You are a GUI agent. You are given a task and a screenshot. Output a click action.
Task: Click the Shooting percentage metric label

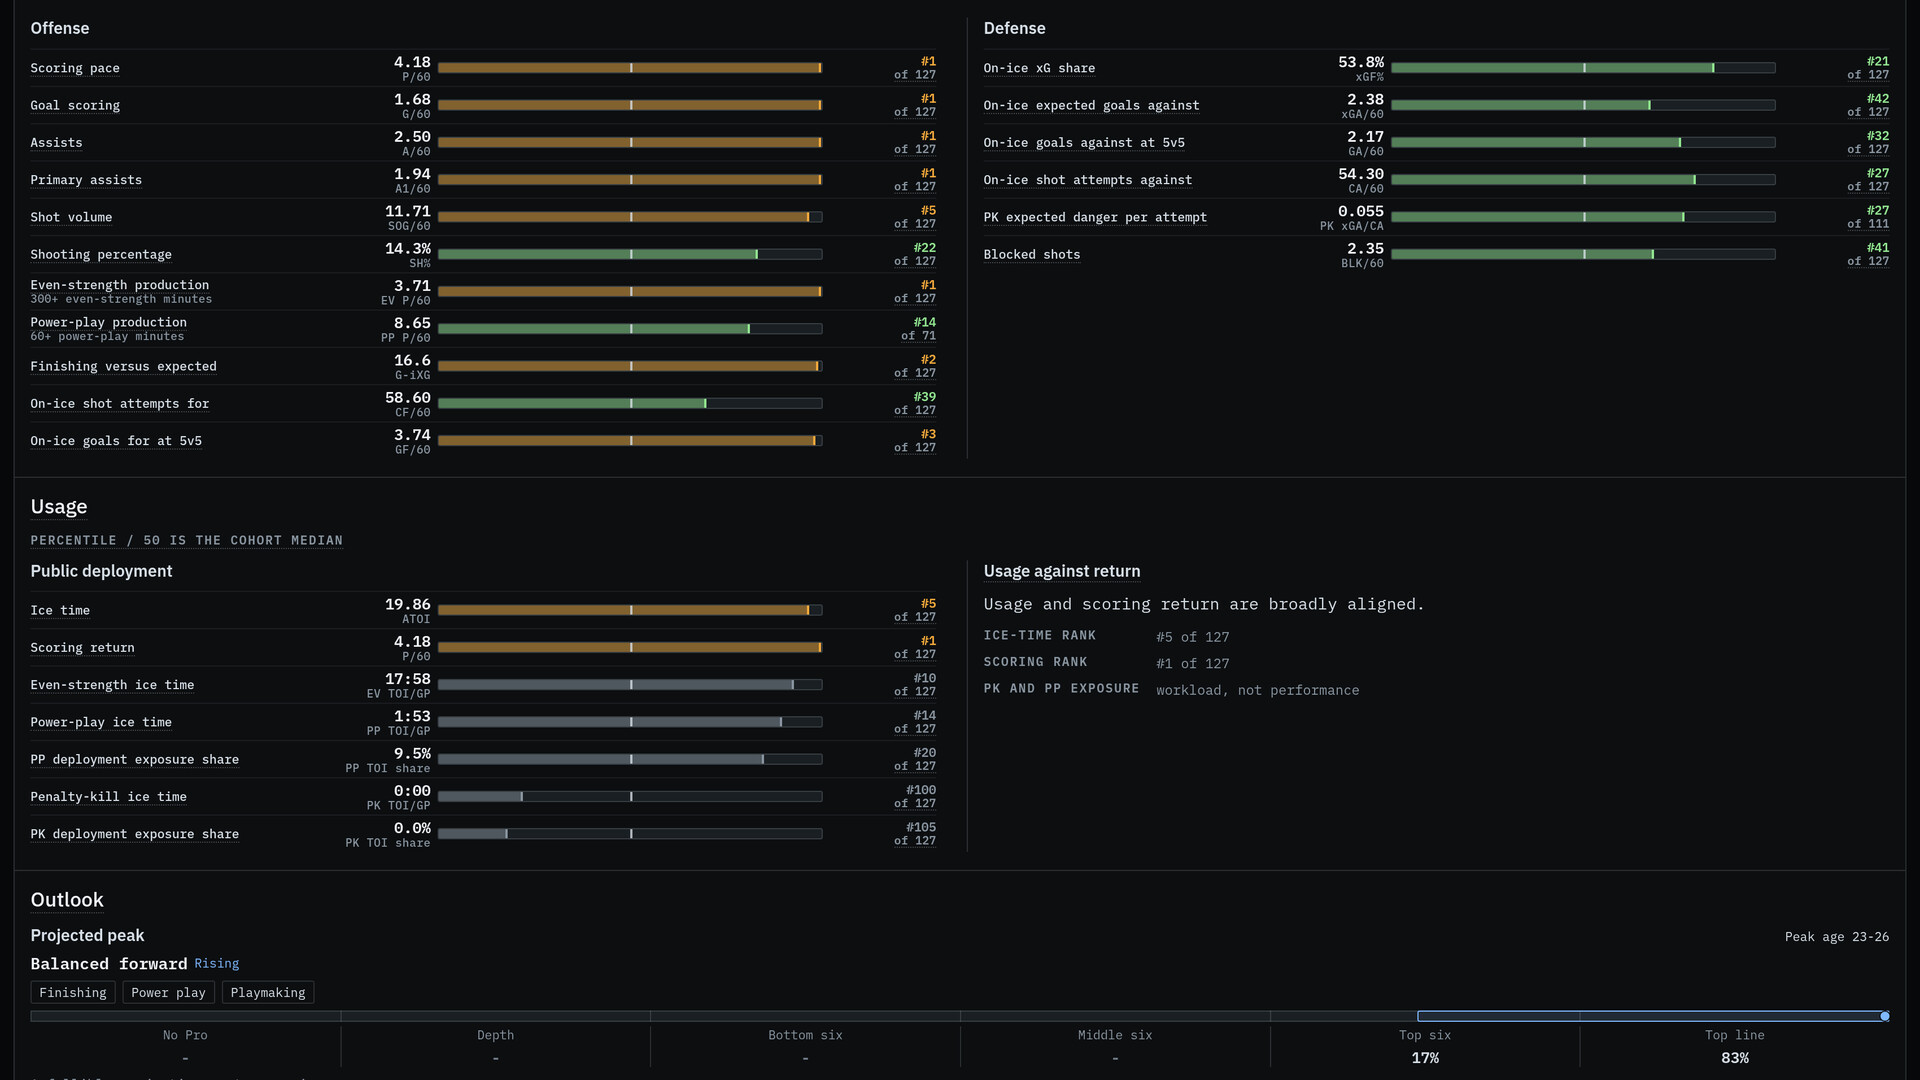pos(101,254)
